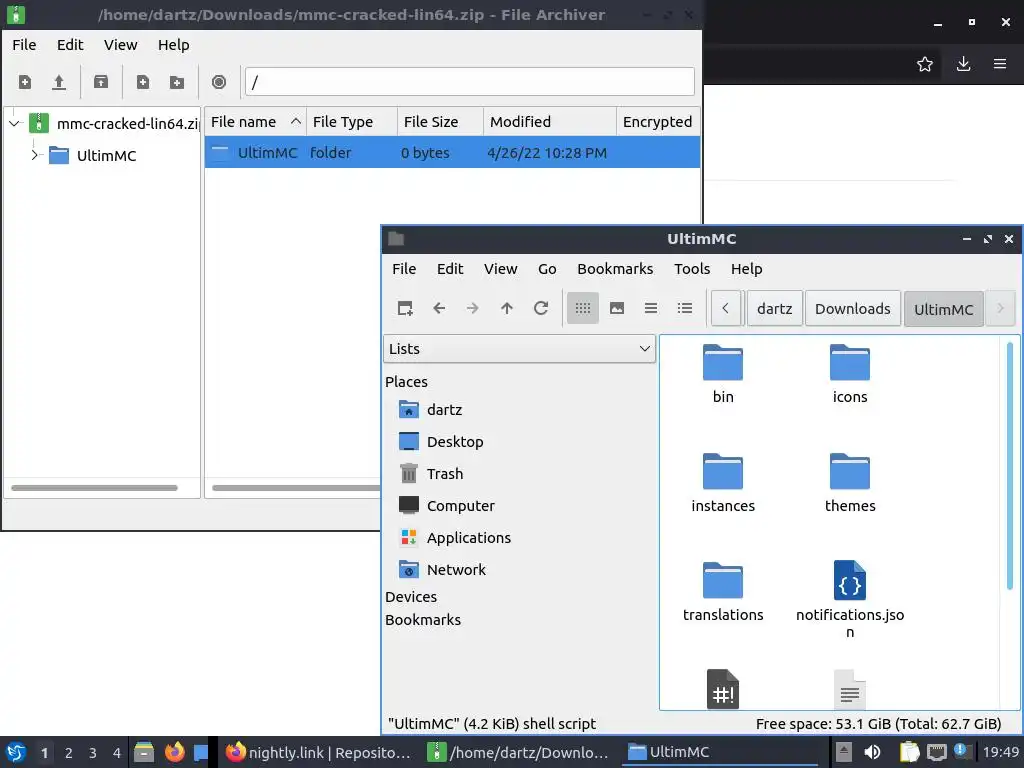Click the volume icon in system tray
The width and height of the screenshot is (1024, 768).
(872, 752)
